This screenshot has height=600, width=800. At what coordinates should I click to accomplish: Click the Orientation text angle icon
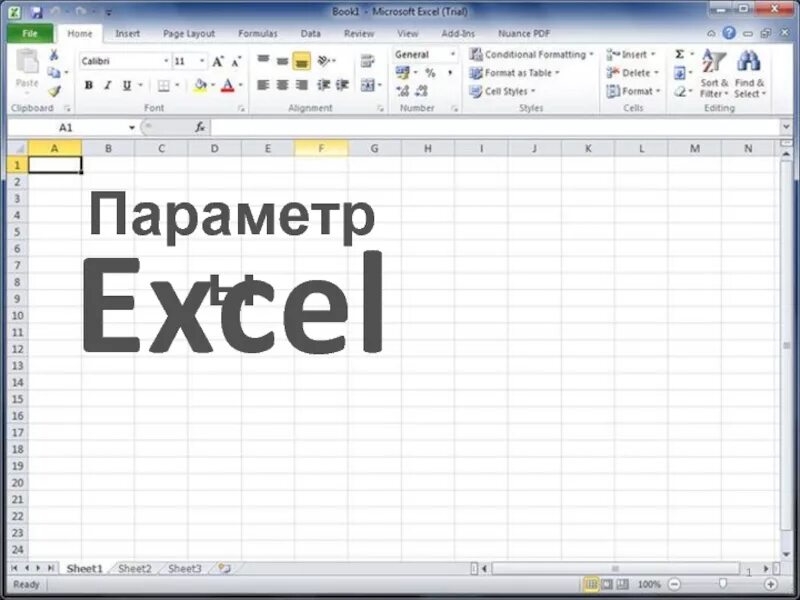323,61
